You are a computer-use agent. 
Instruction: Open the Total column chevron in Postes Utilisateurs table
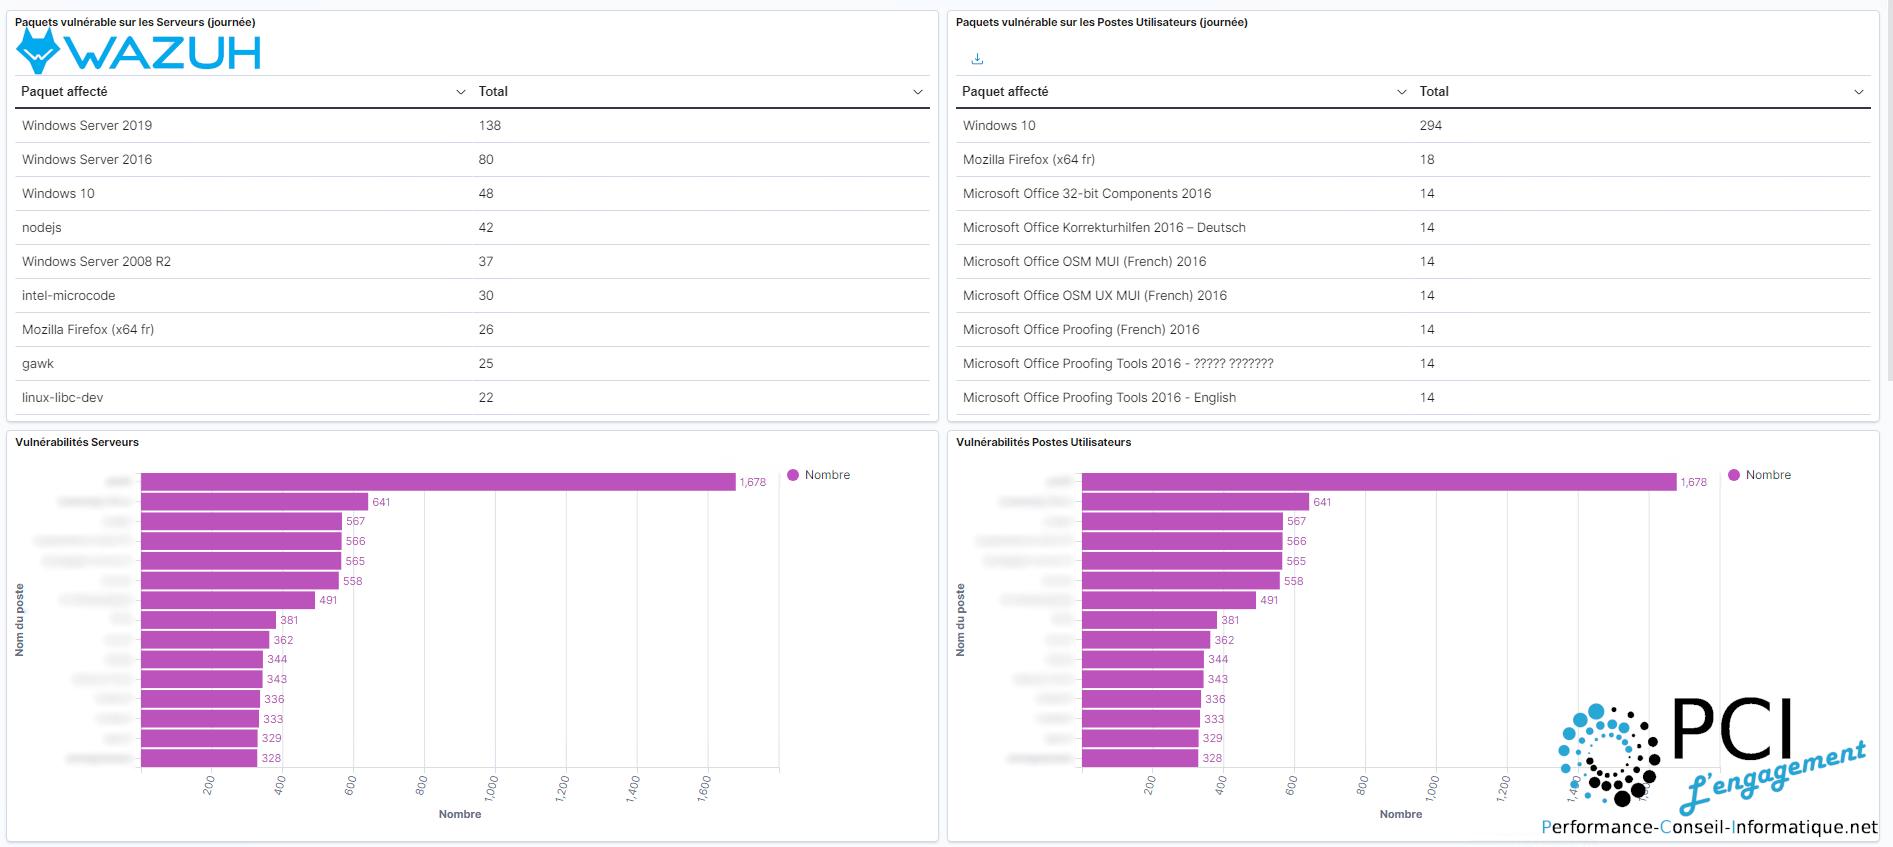coord(1859,92)
